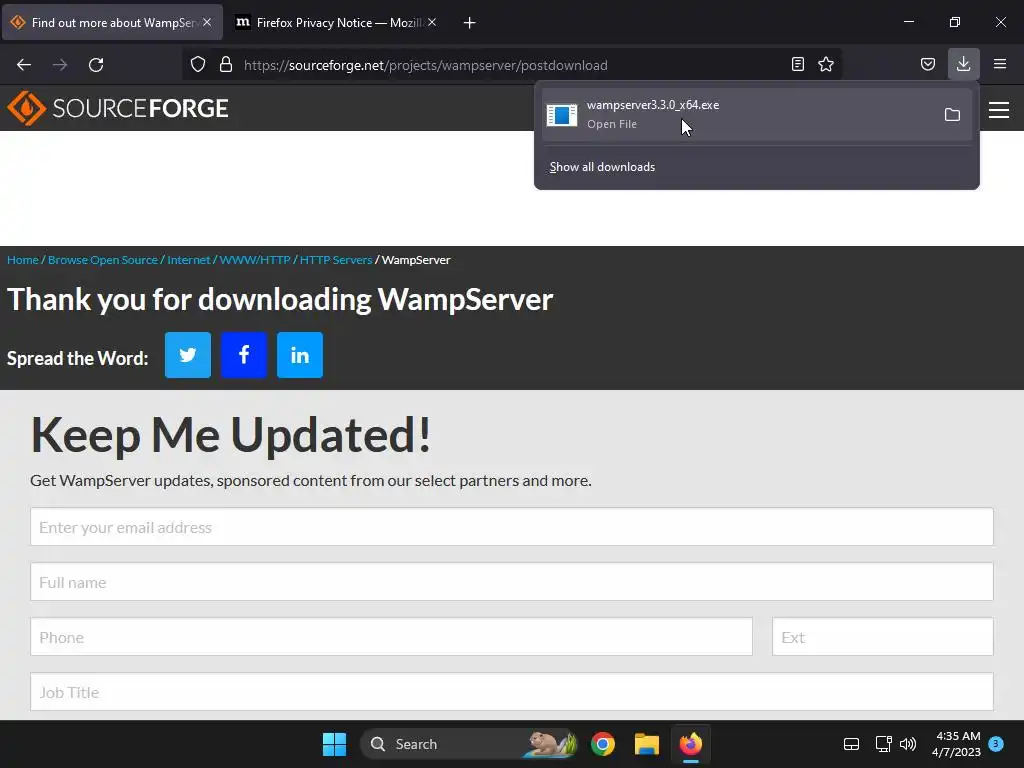Open network status tray icon
The image size is (1024, 768).
pos(883,744)
